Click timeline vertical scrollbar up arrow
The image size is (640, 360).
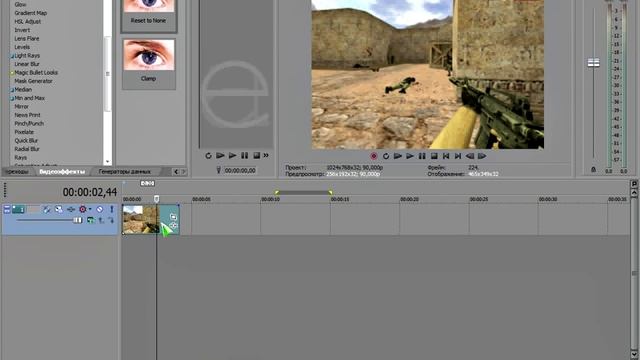point(634,192)
